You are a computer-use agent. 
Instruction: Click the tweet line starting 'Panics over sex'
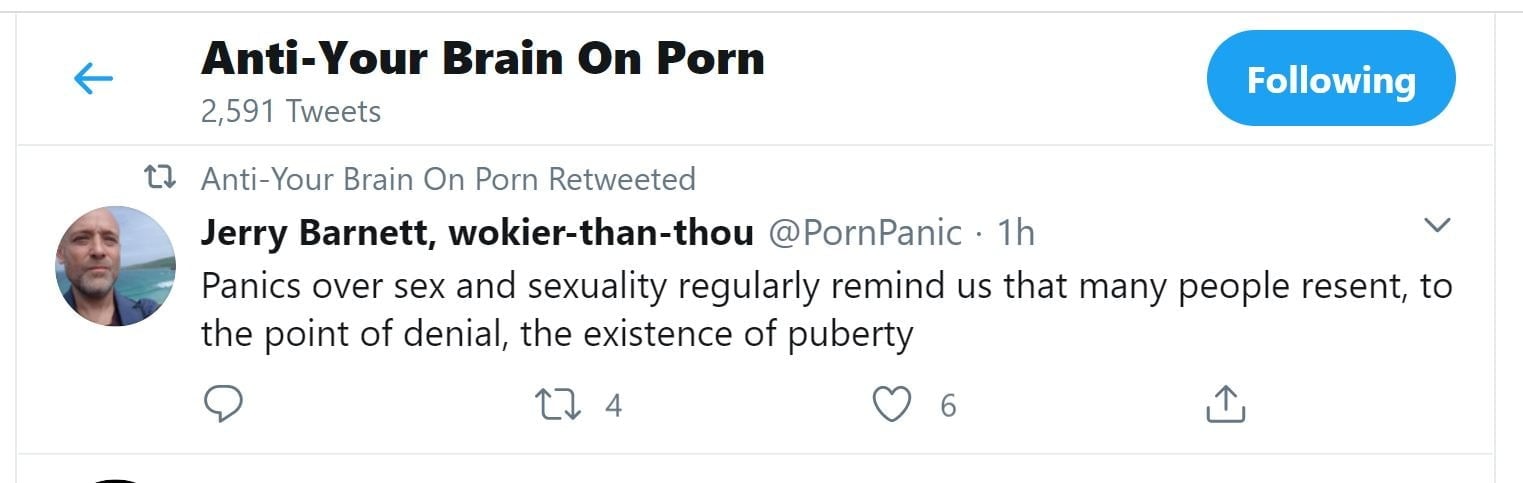(x=826, y=286)
